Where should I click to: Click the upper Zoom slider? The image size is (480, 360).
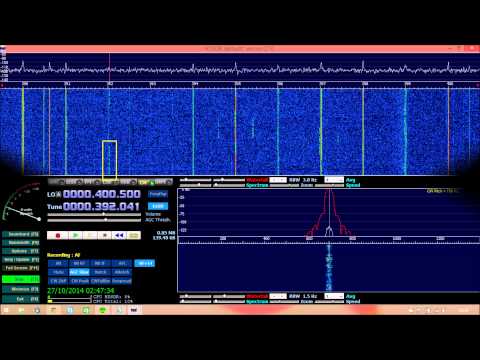[x=285, y=185]
